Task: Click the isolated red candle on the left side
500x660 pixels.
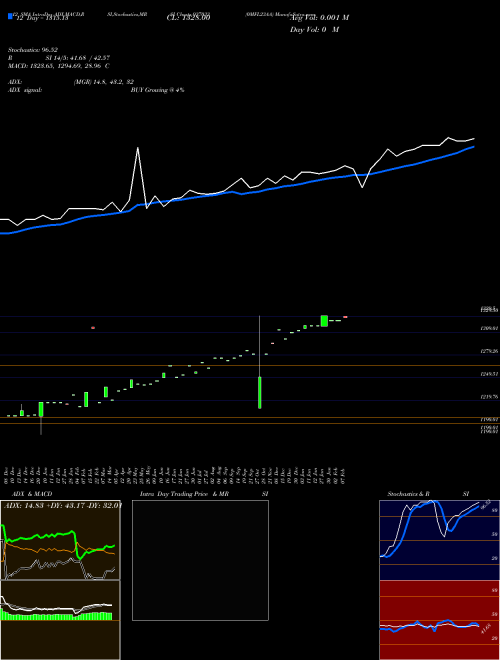Action: 93,327
